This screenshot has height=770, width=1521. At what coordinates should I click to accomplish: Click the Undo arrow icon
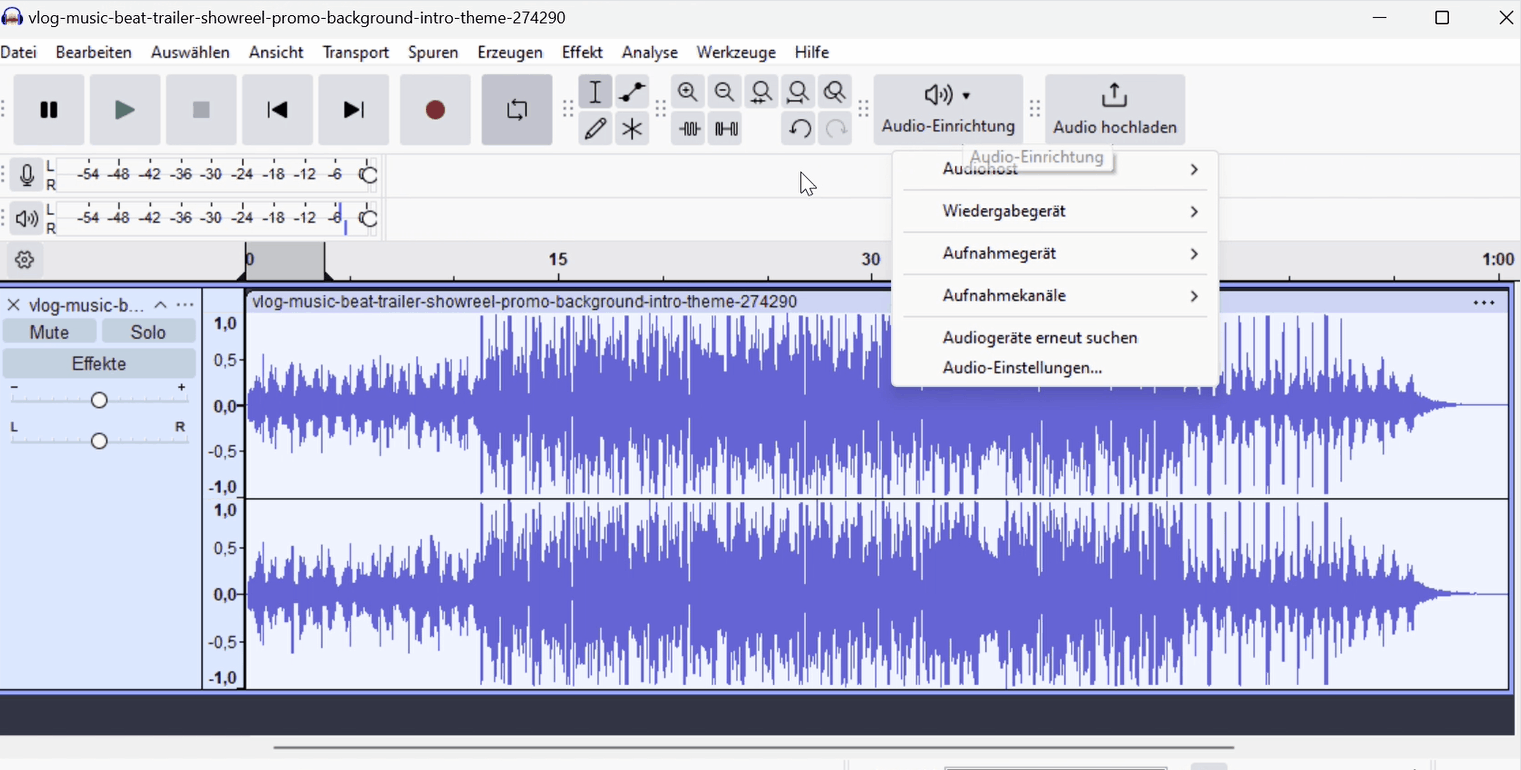coord(798,129)
